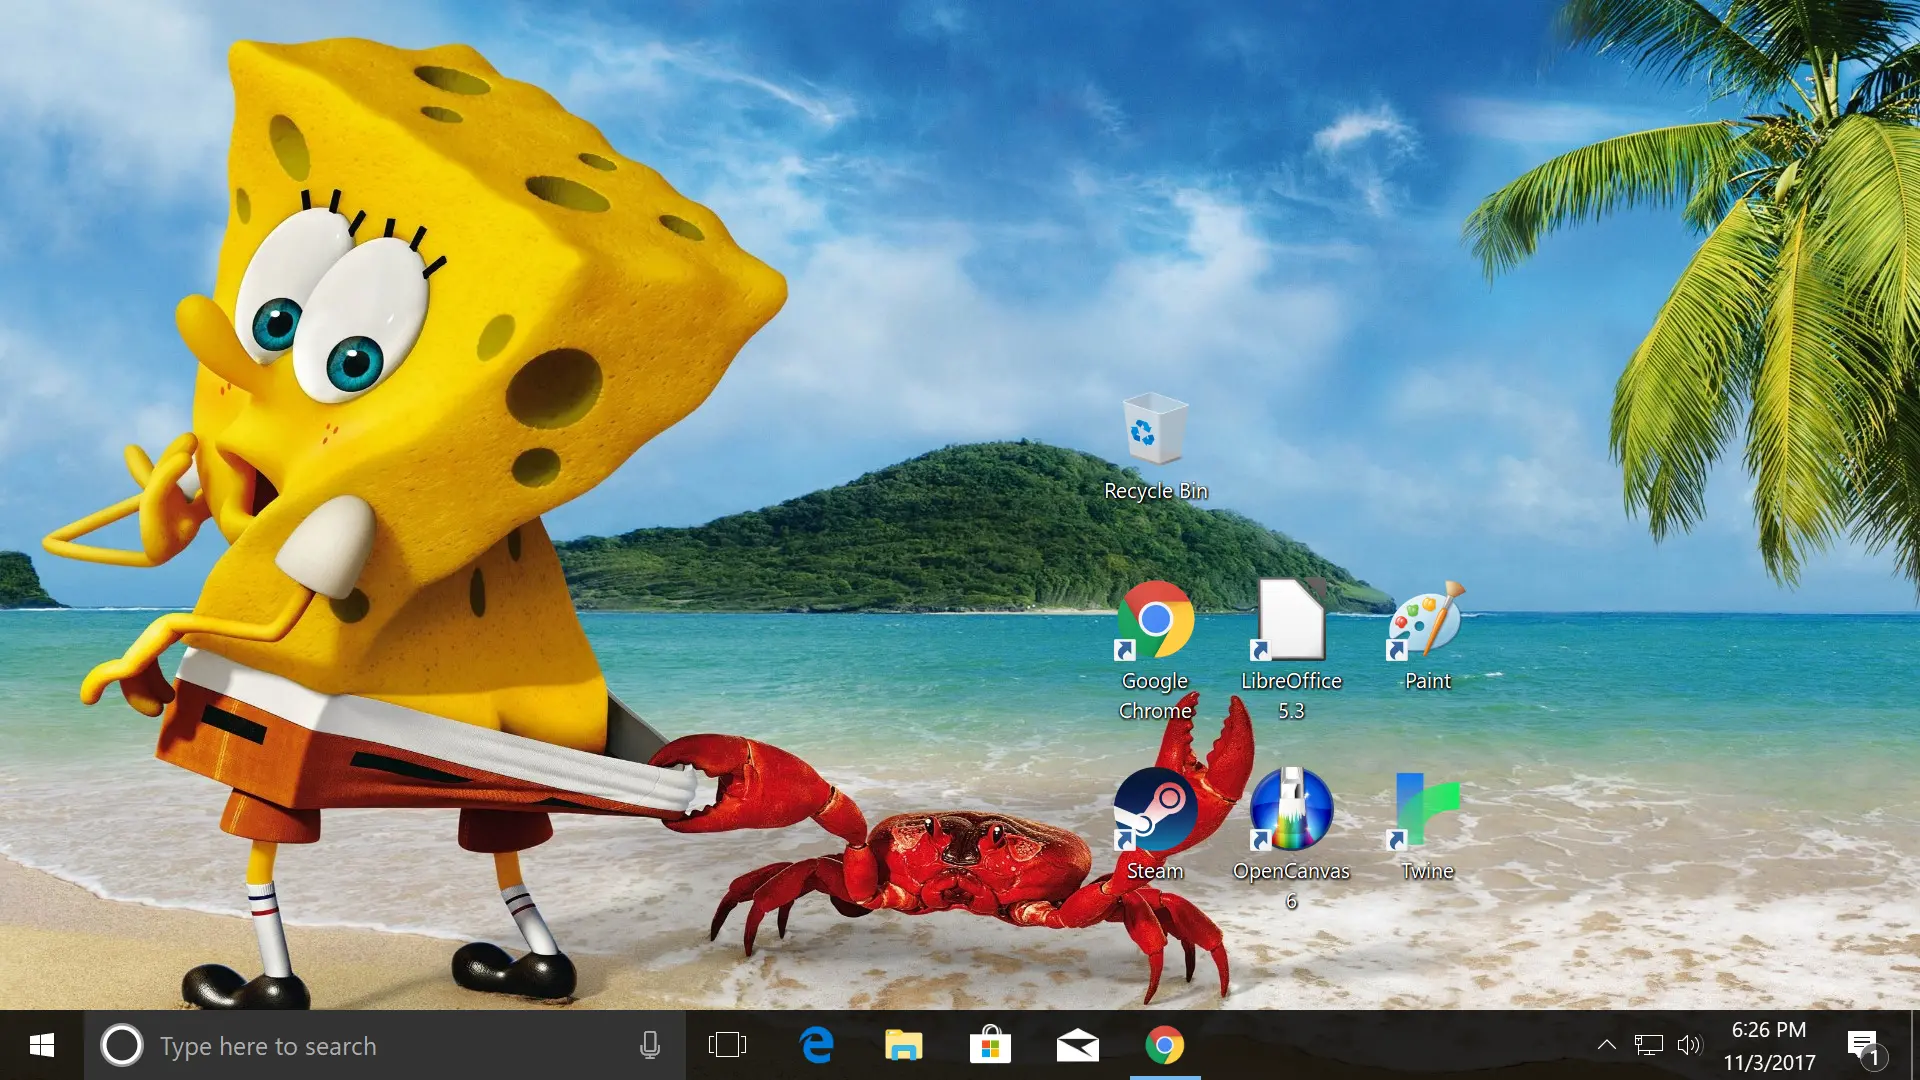The image size is (1920, 1080).
Task: Open File Explorer from the taskbar
Action: pyautogui.click(x=903, y=1046)
